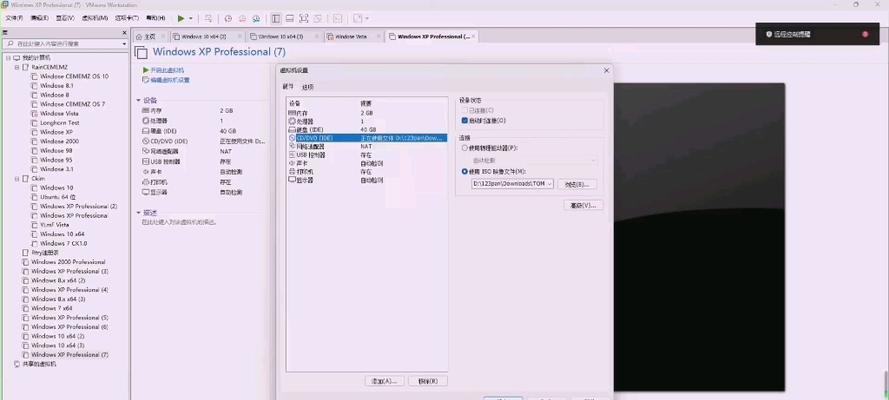Select 共享的虚拟机 in the library tree
The height and width of the screenshot is (400, 889).
[39, 364]
